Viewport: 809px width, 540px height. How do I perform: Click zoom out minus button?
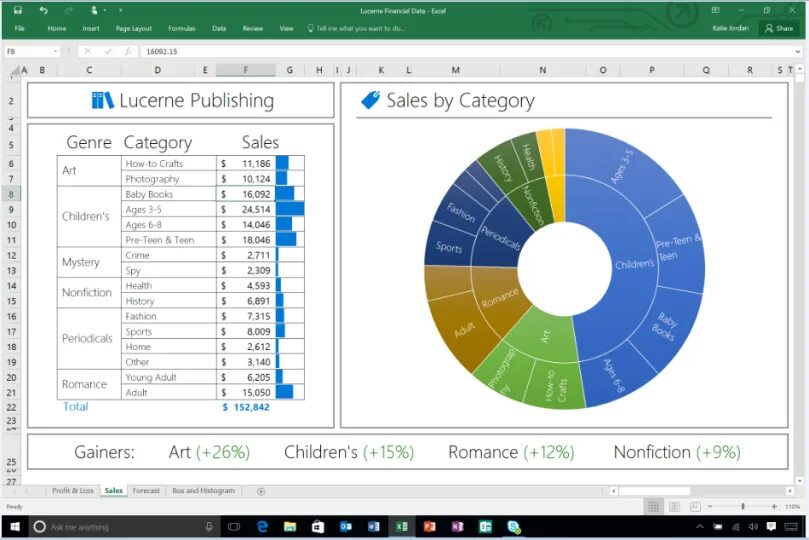[x=710, y=506]
